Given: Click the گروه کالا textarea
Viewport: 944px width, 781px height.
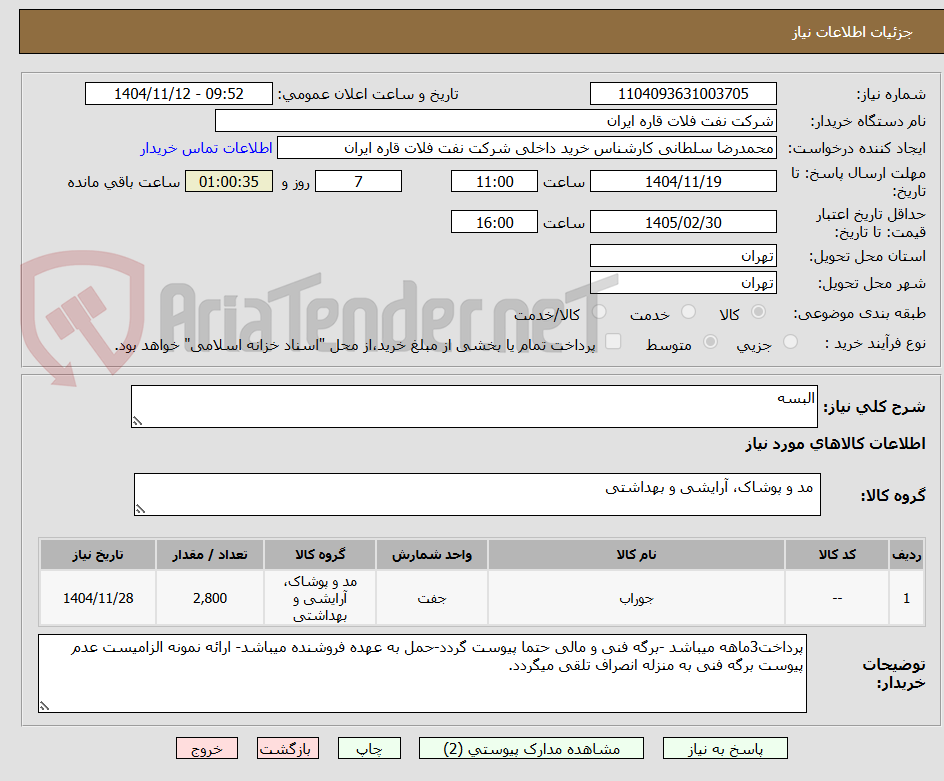Looking at the screenshot, I should click(x=477, y=494).
